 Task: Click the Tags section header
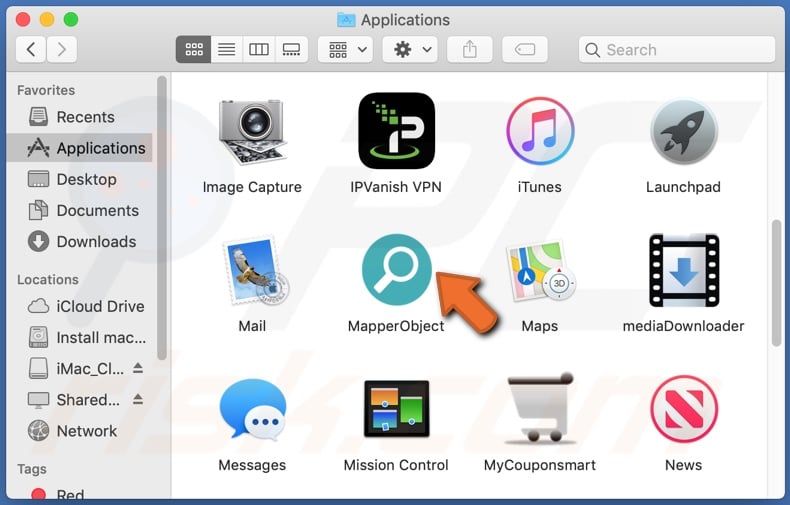tap(32, 469)
